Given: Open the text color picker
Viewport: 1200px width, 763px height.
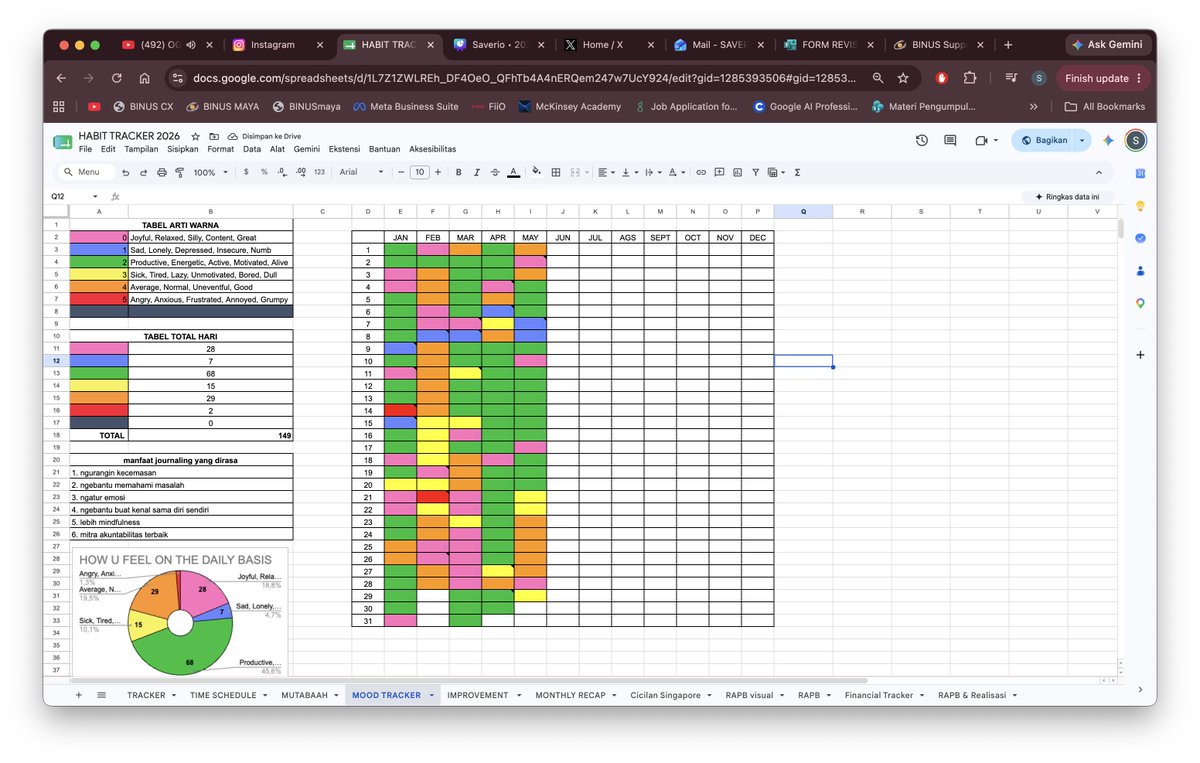Looking at the screenshot, I should (513, 172).
